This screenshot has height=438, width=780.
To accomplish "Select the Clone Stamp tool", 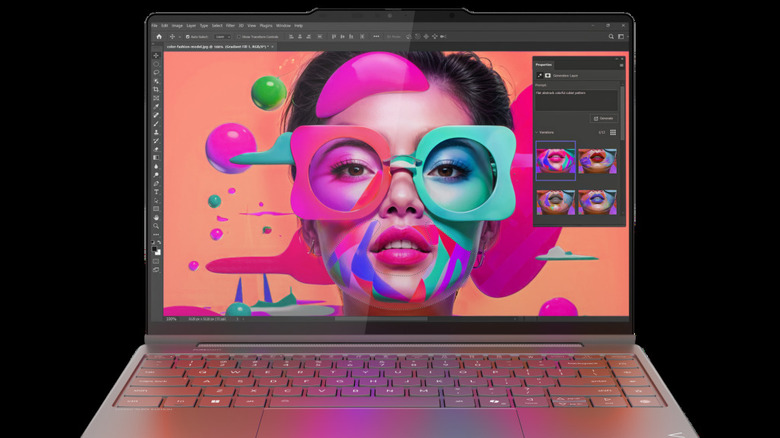I will pos(156,132).
